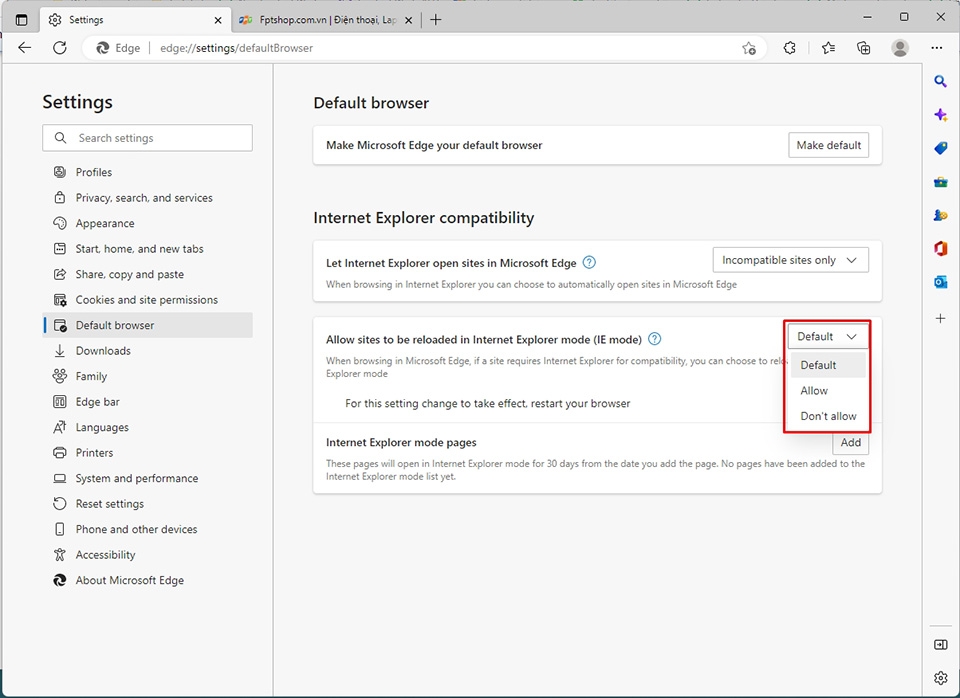Open sidebar Search magnifier icon

(940, 81)
